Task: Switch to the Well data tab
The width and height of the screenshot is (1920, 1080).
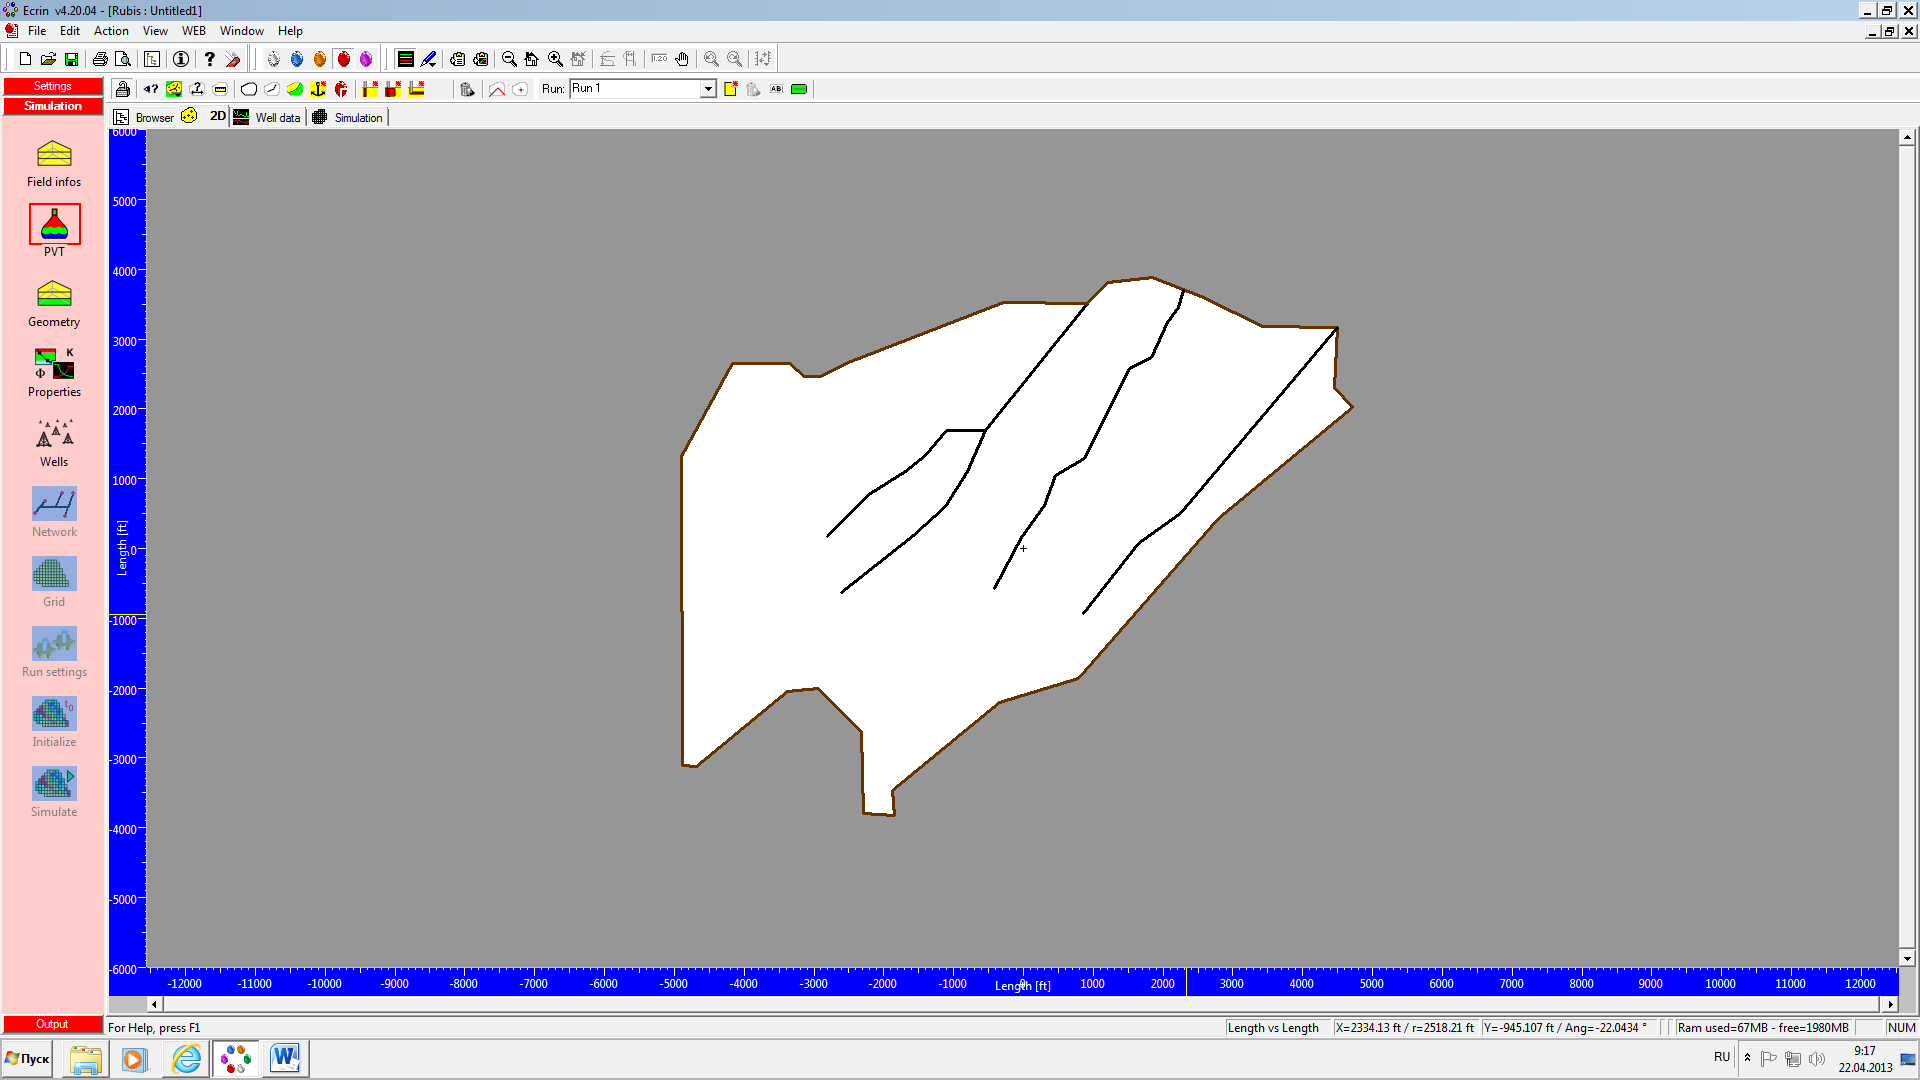Action: pyautogui.click(x=267, y=117)
